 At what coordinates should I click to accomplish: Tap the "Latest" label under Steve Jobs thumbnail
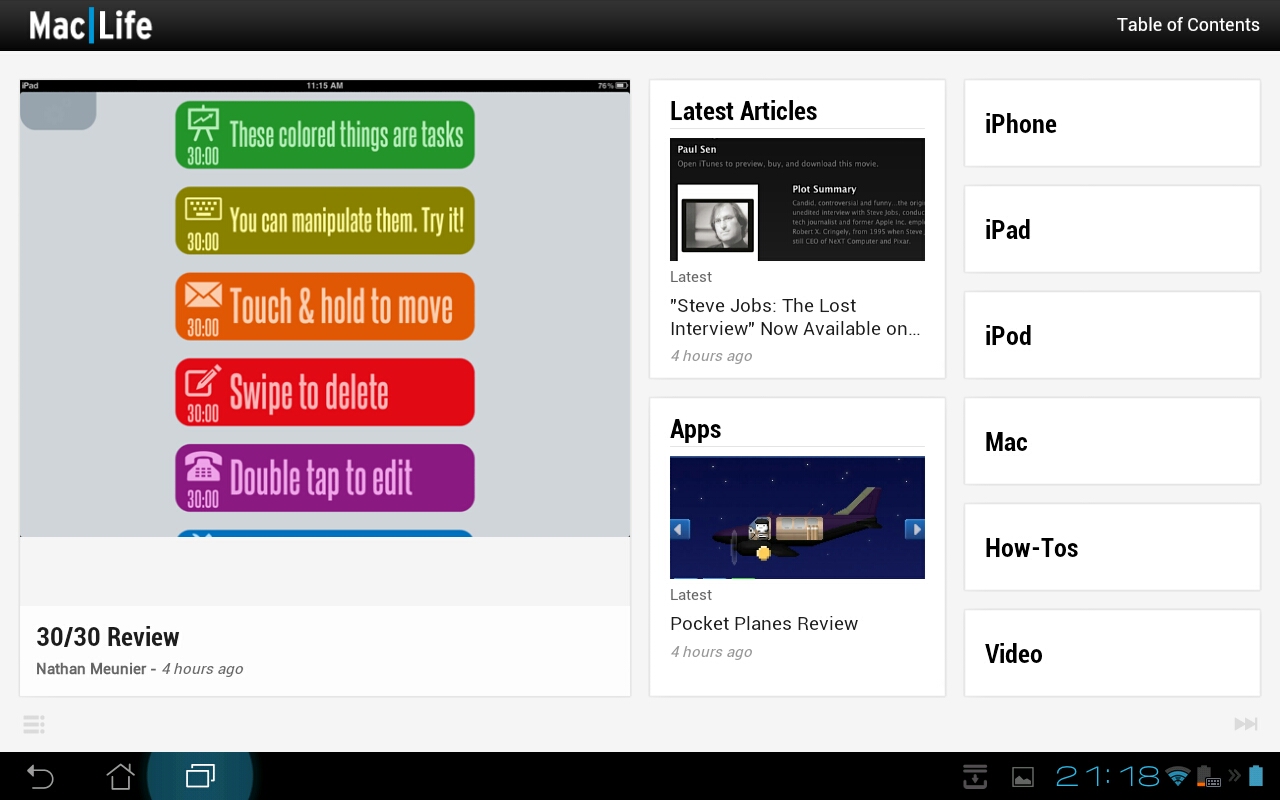coord(691,277)
